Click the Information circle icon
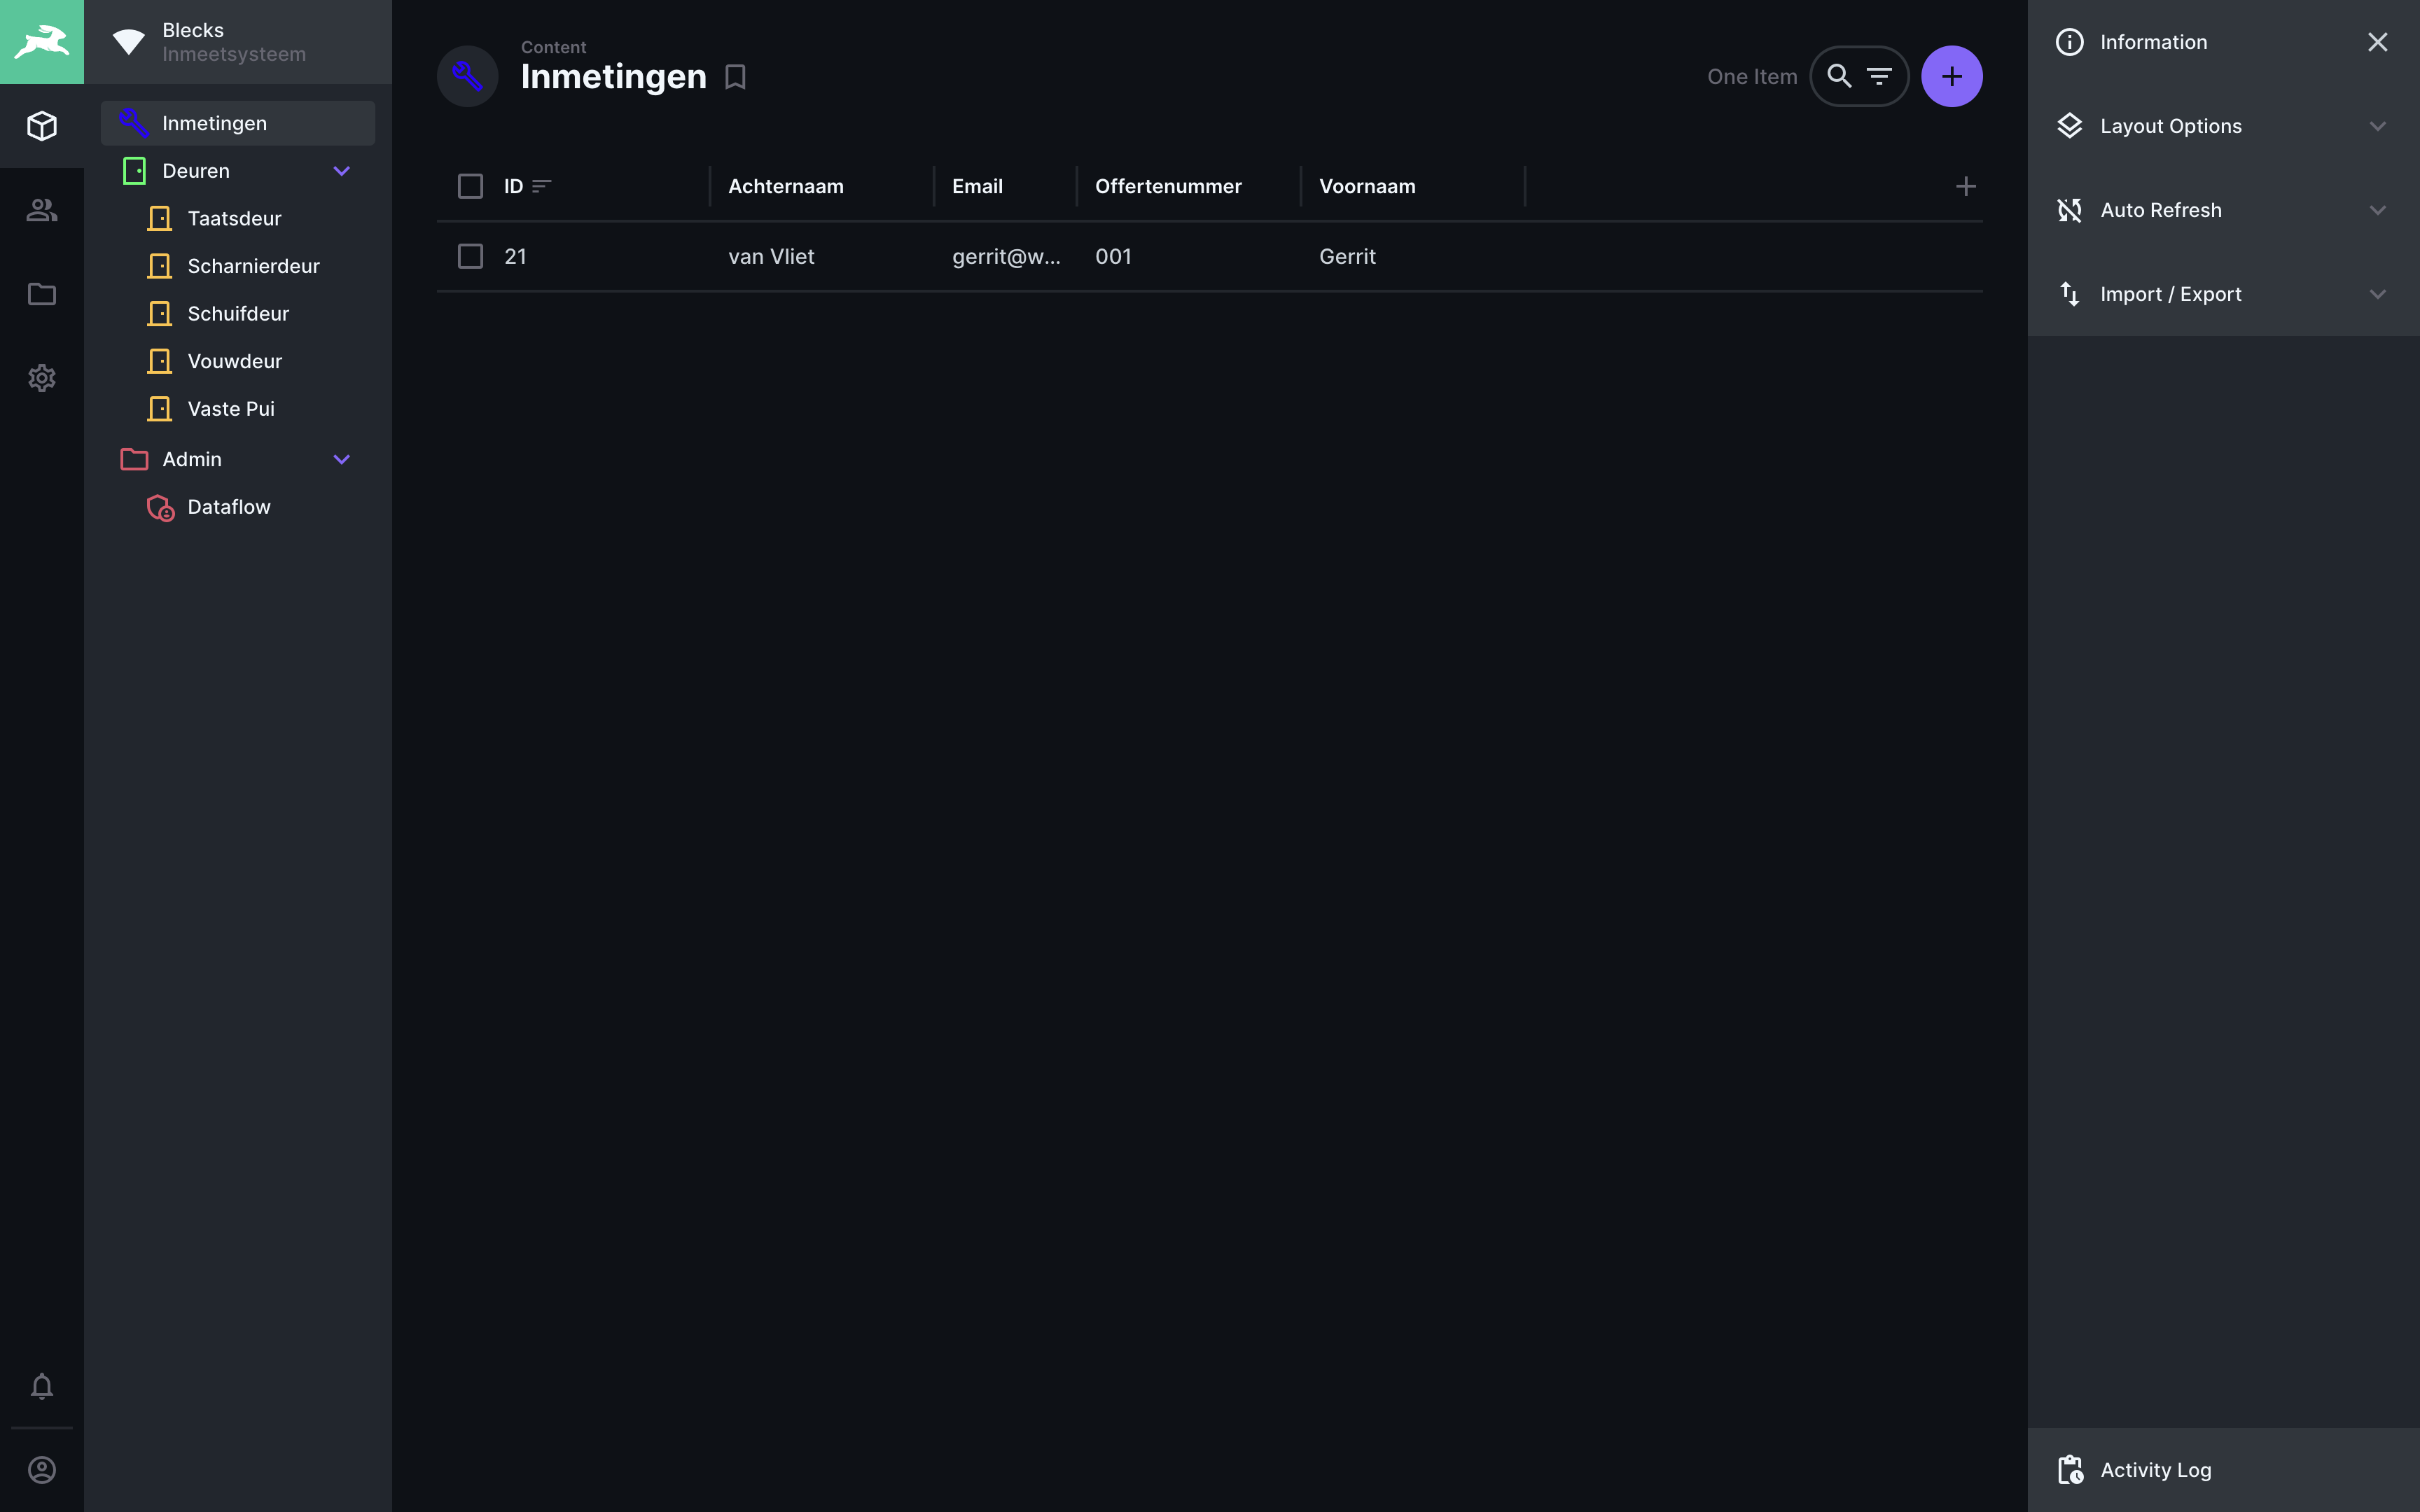This screenshot has width=2420, height=1512. 2069,42
